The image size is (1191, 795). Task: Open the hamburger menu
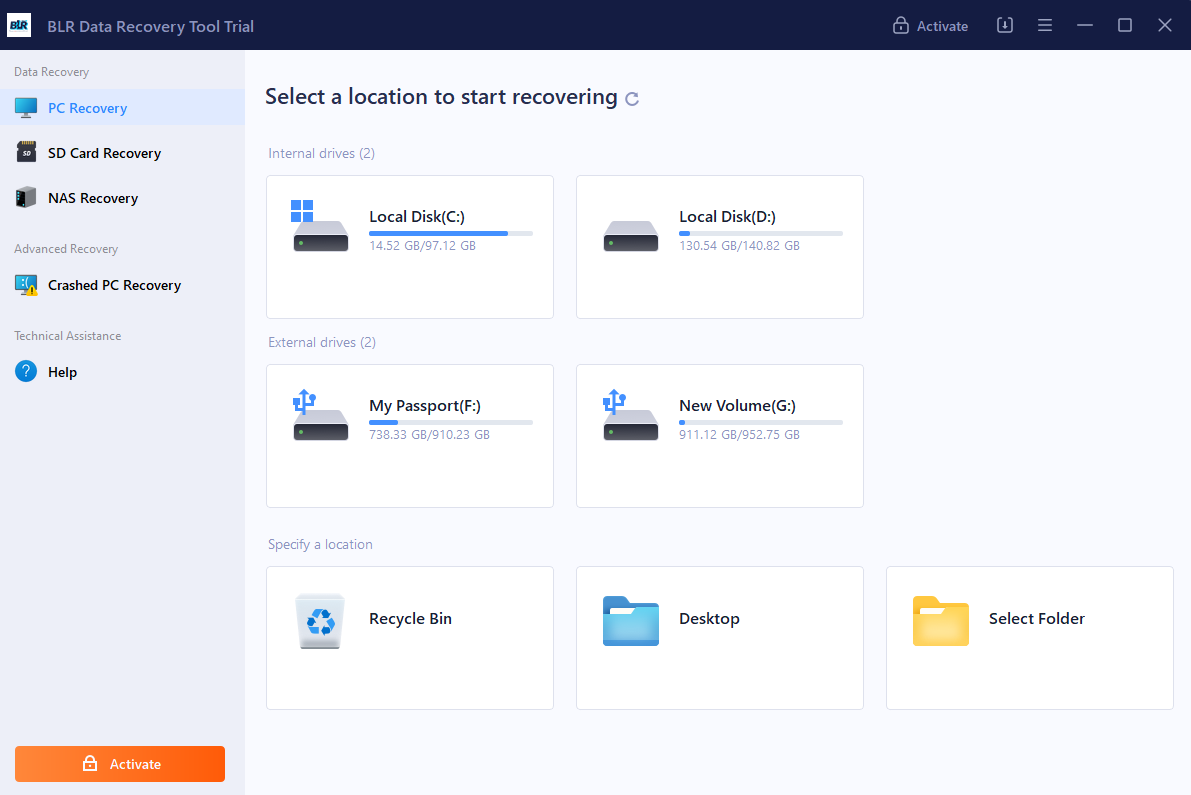1044,25
